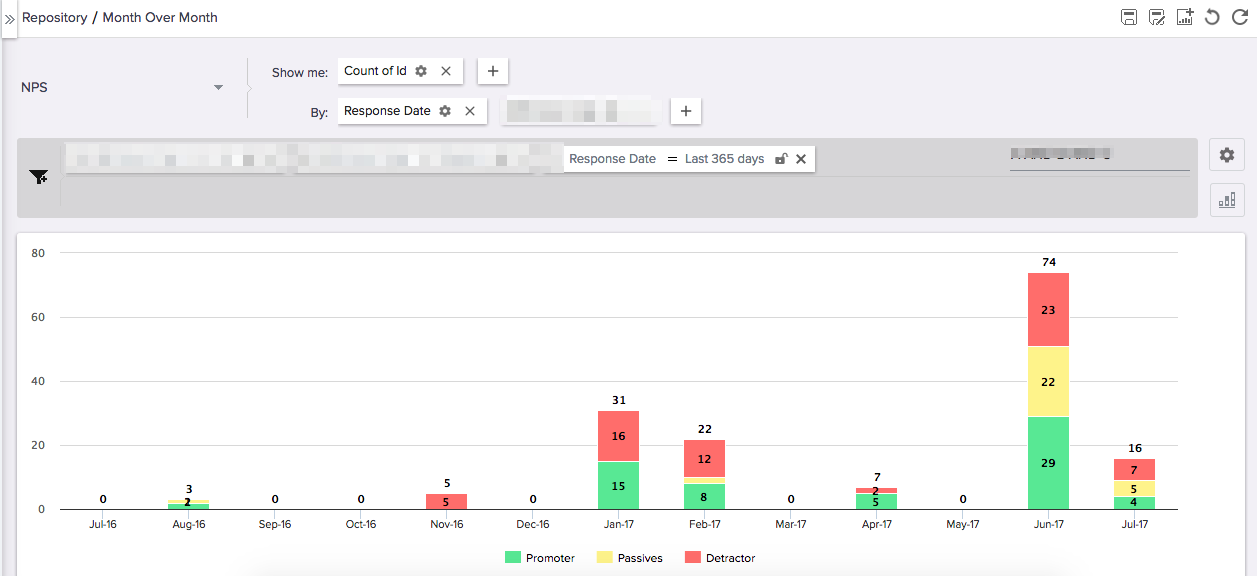Go to Repository breadcrumb

(55, 17)
